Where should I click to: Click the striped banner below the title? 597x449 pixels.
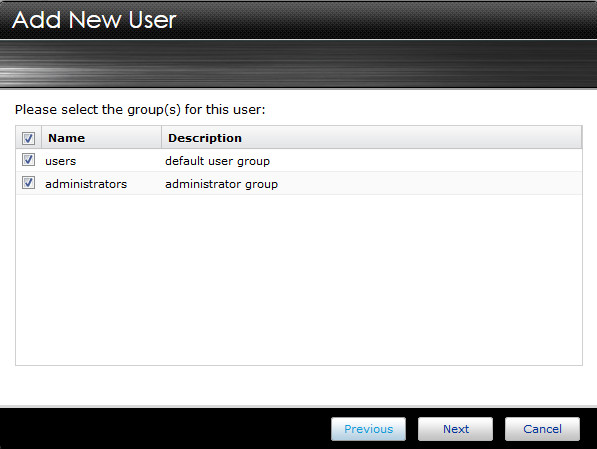point(298,64)
